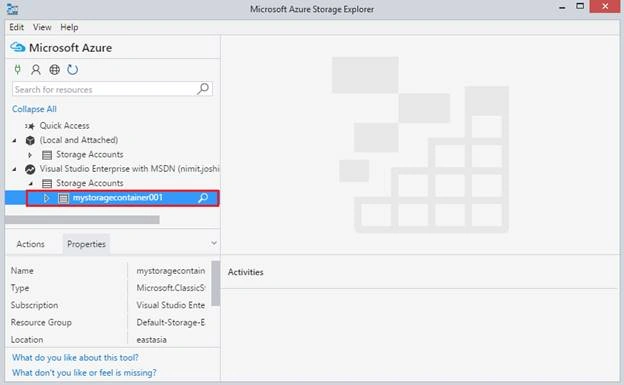This screenshot has width=624, height=385.
Task: Click the Name property value mystoragecontain
Action: click(171, 271)
